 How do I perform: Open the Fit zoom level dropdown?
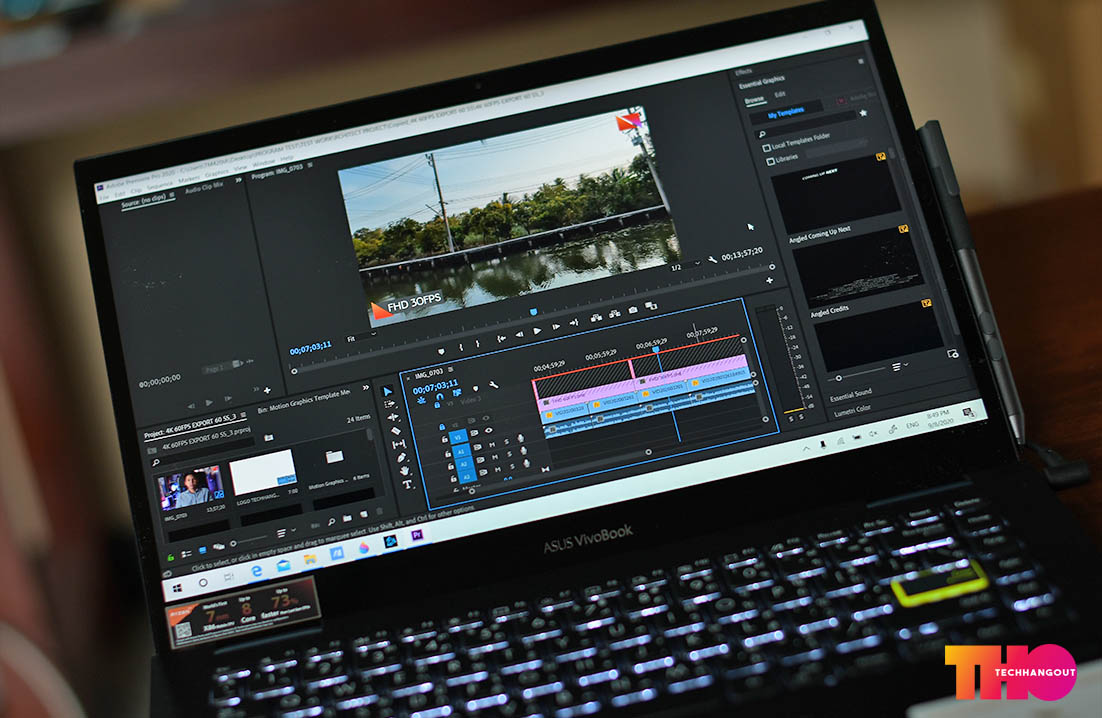click(361, 337)
